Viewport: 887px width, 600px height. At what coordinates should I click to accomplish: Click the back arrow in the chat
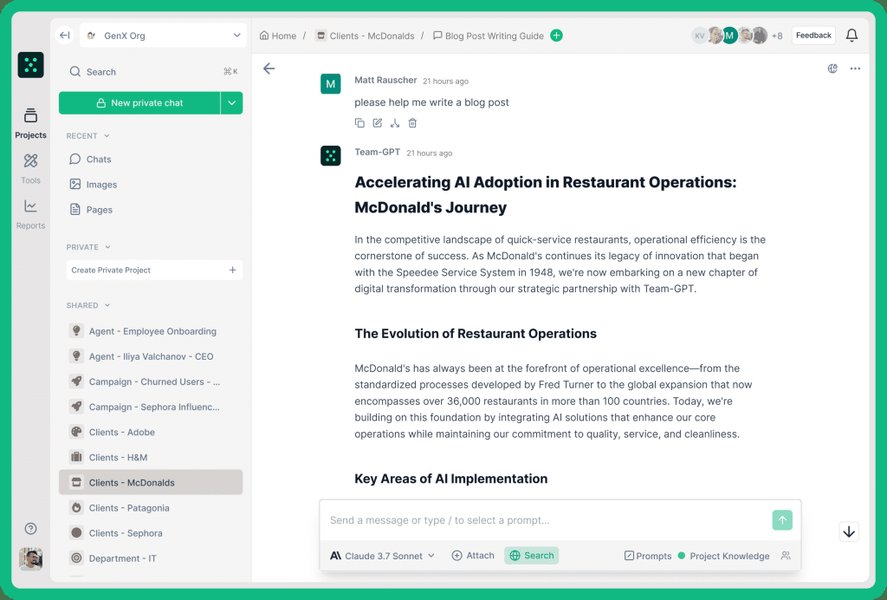pyautogui.click(x=269, y=68)
